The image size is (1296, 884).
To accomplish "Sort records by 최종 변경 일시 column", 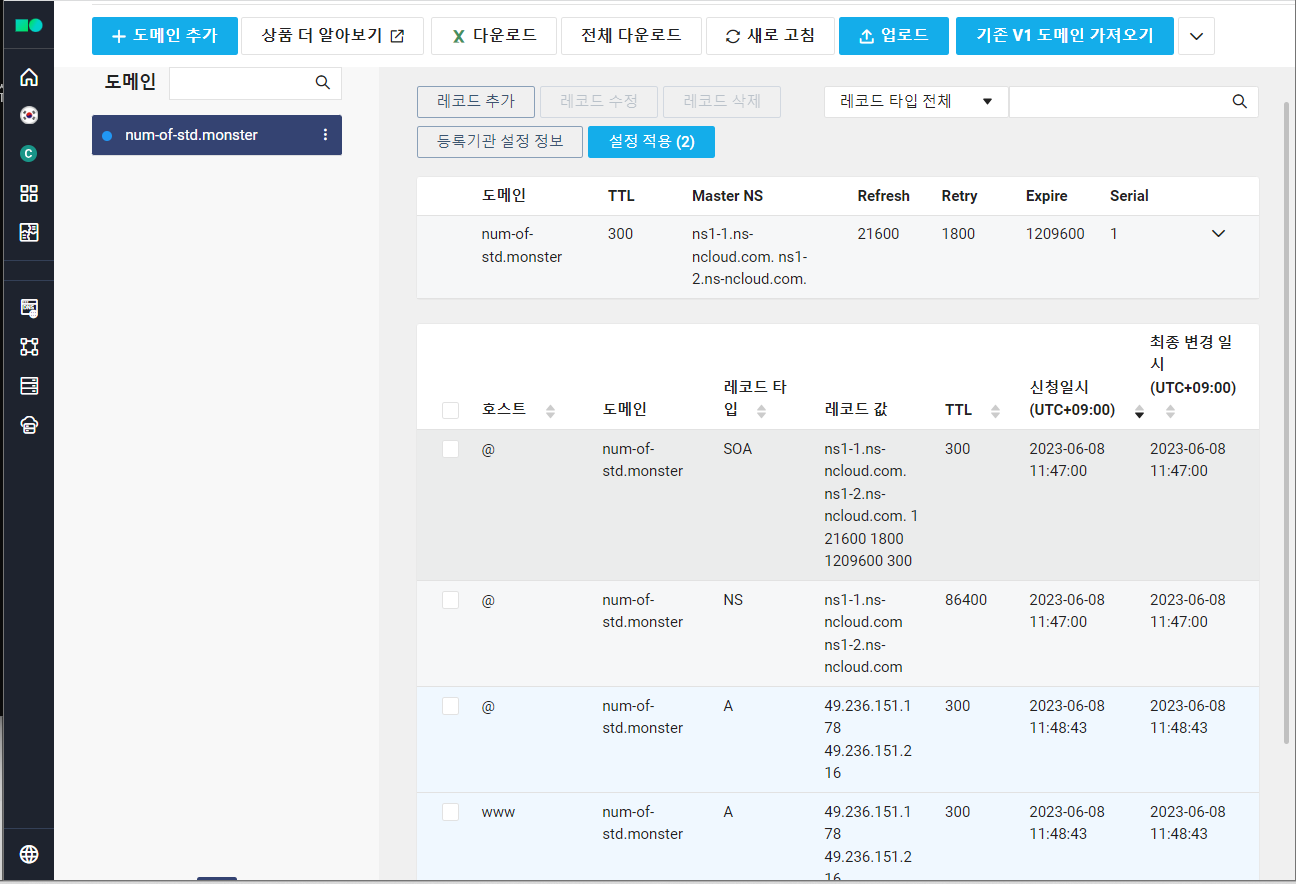I will pos(1170,410).
